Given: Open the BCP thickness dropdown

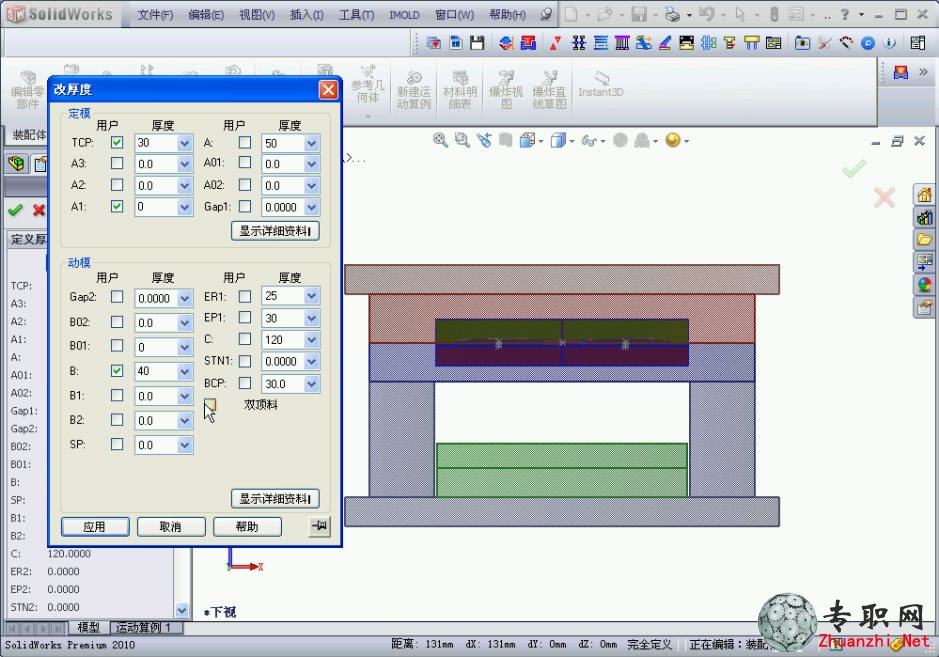Looking at the screenshot, I should (x=311, y=383).
